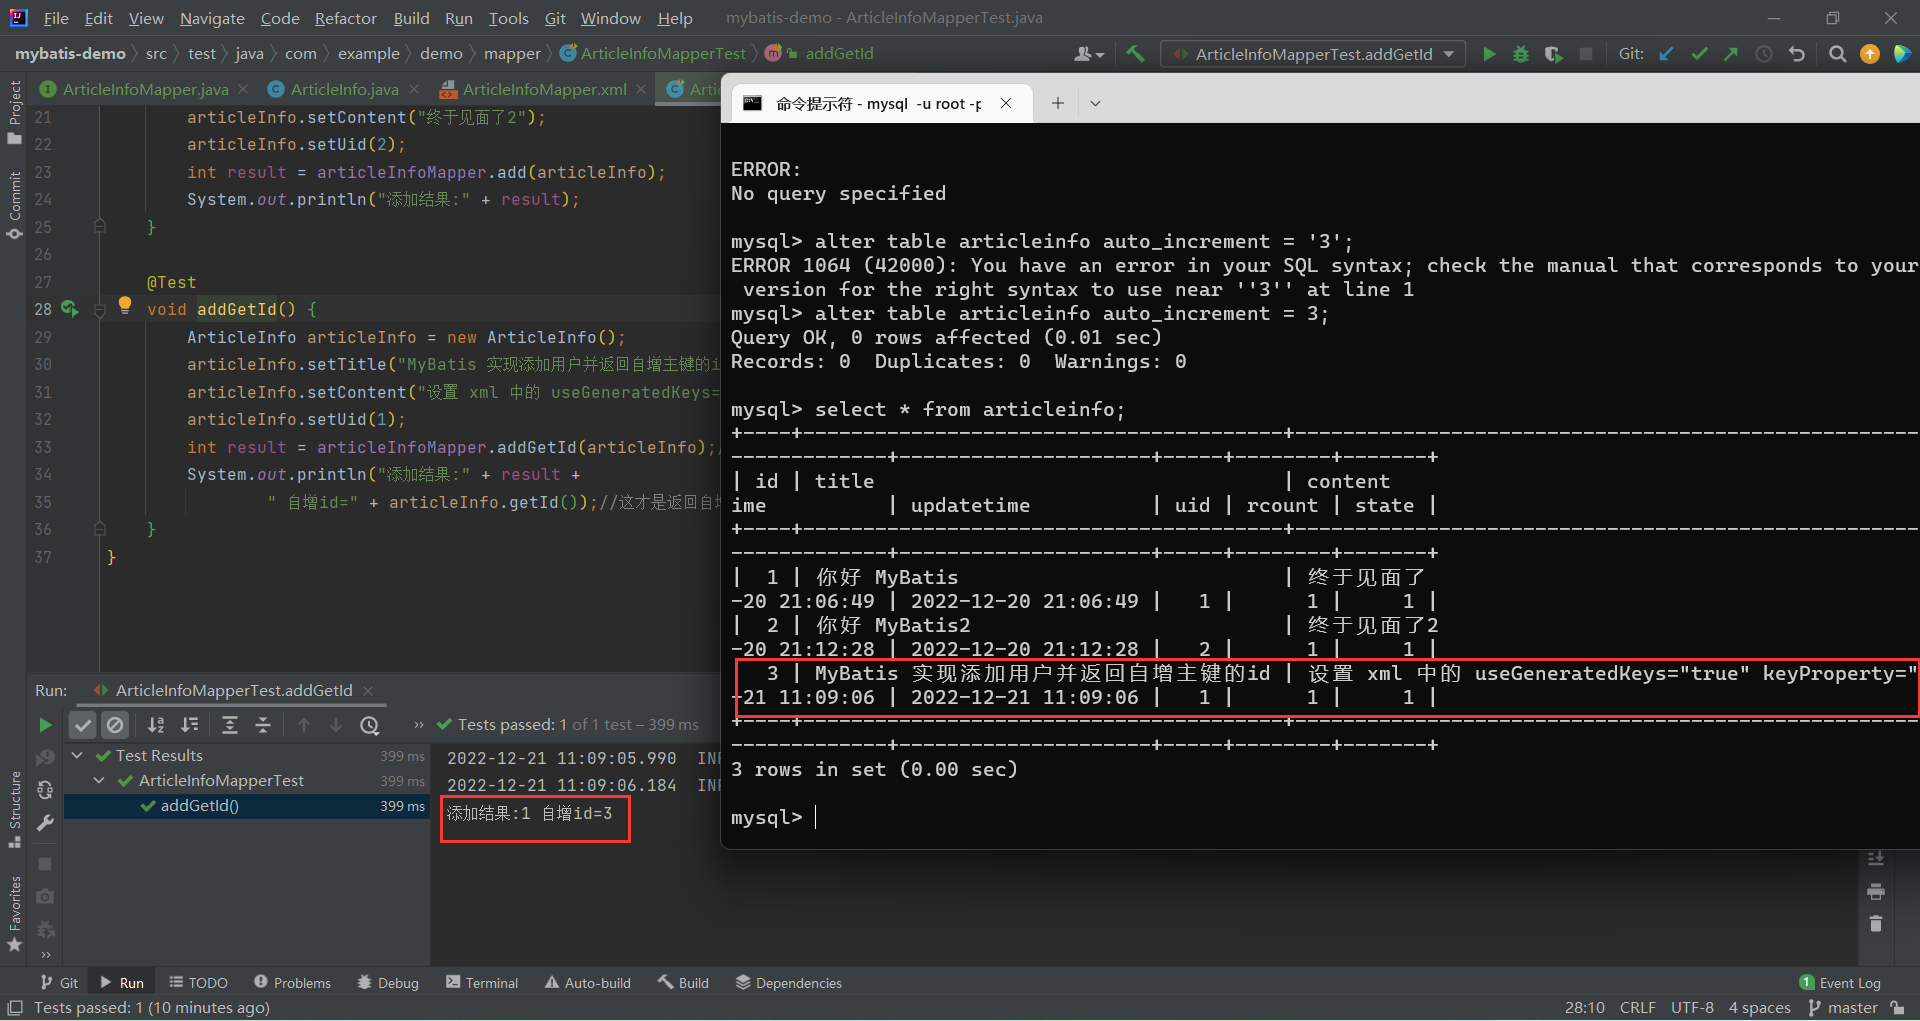Toggle auto-test rerun icon

(x=45, y=790)
